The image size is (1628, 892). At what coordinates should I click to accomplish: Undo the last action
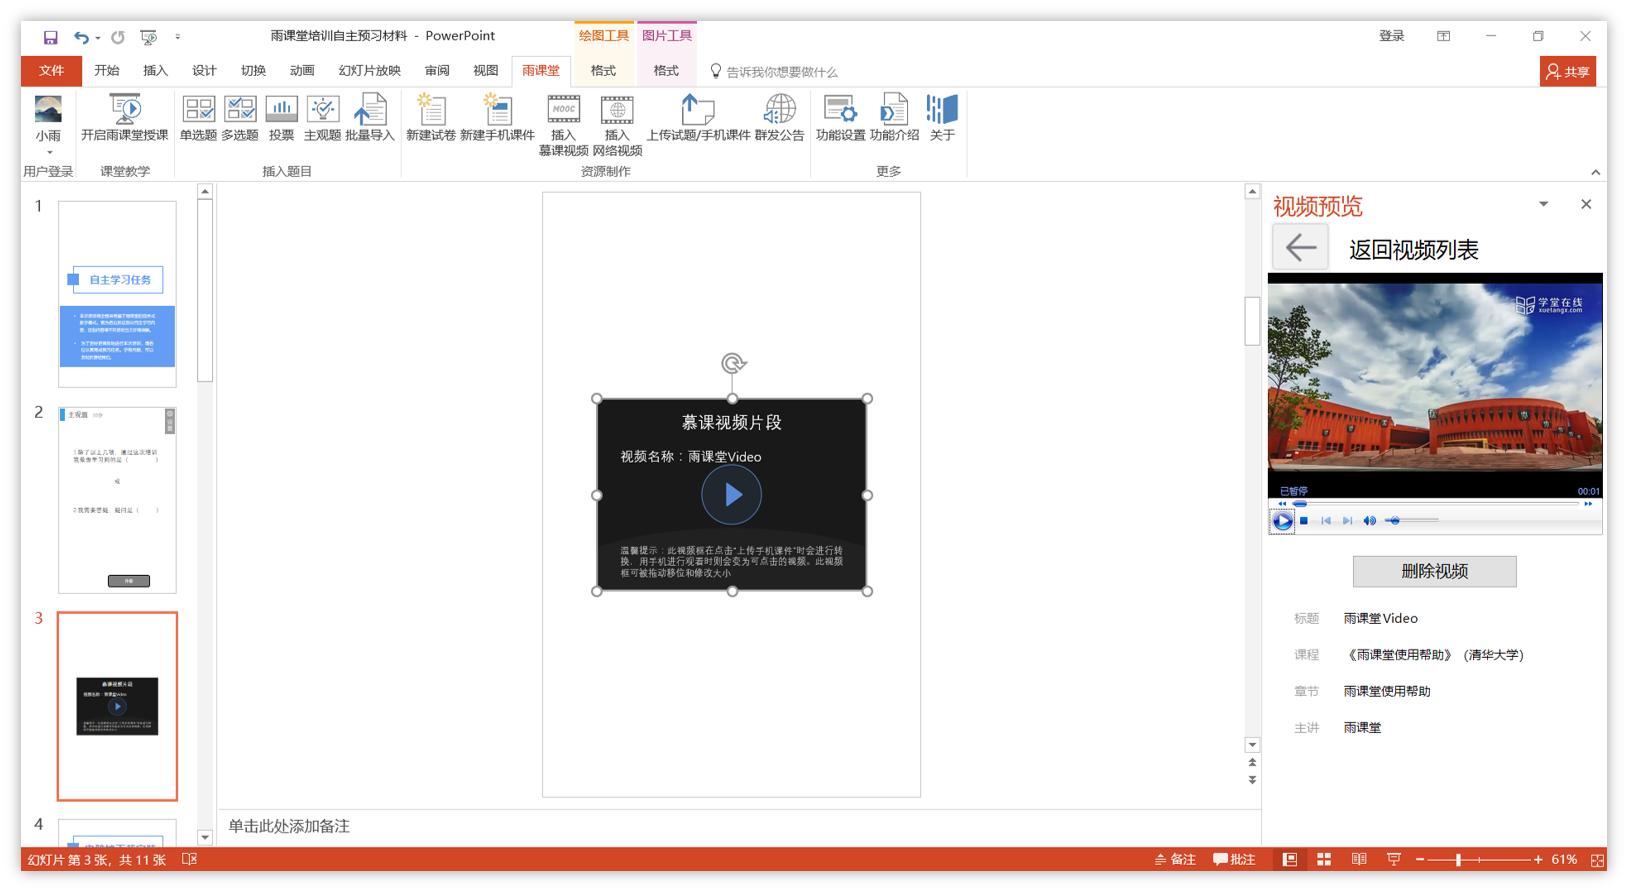tap(81, 37)
